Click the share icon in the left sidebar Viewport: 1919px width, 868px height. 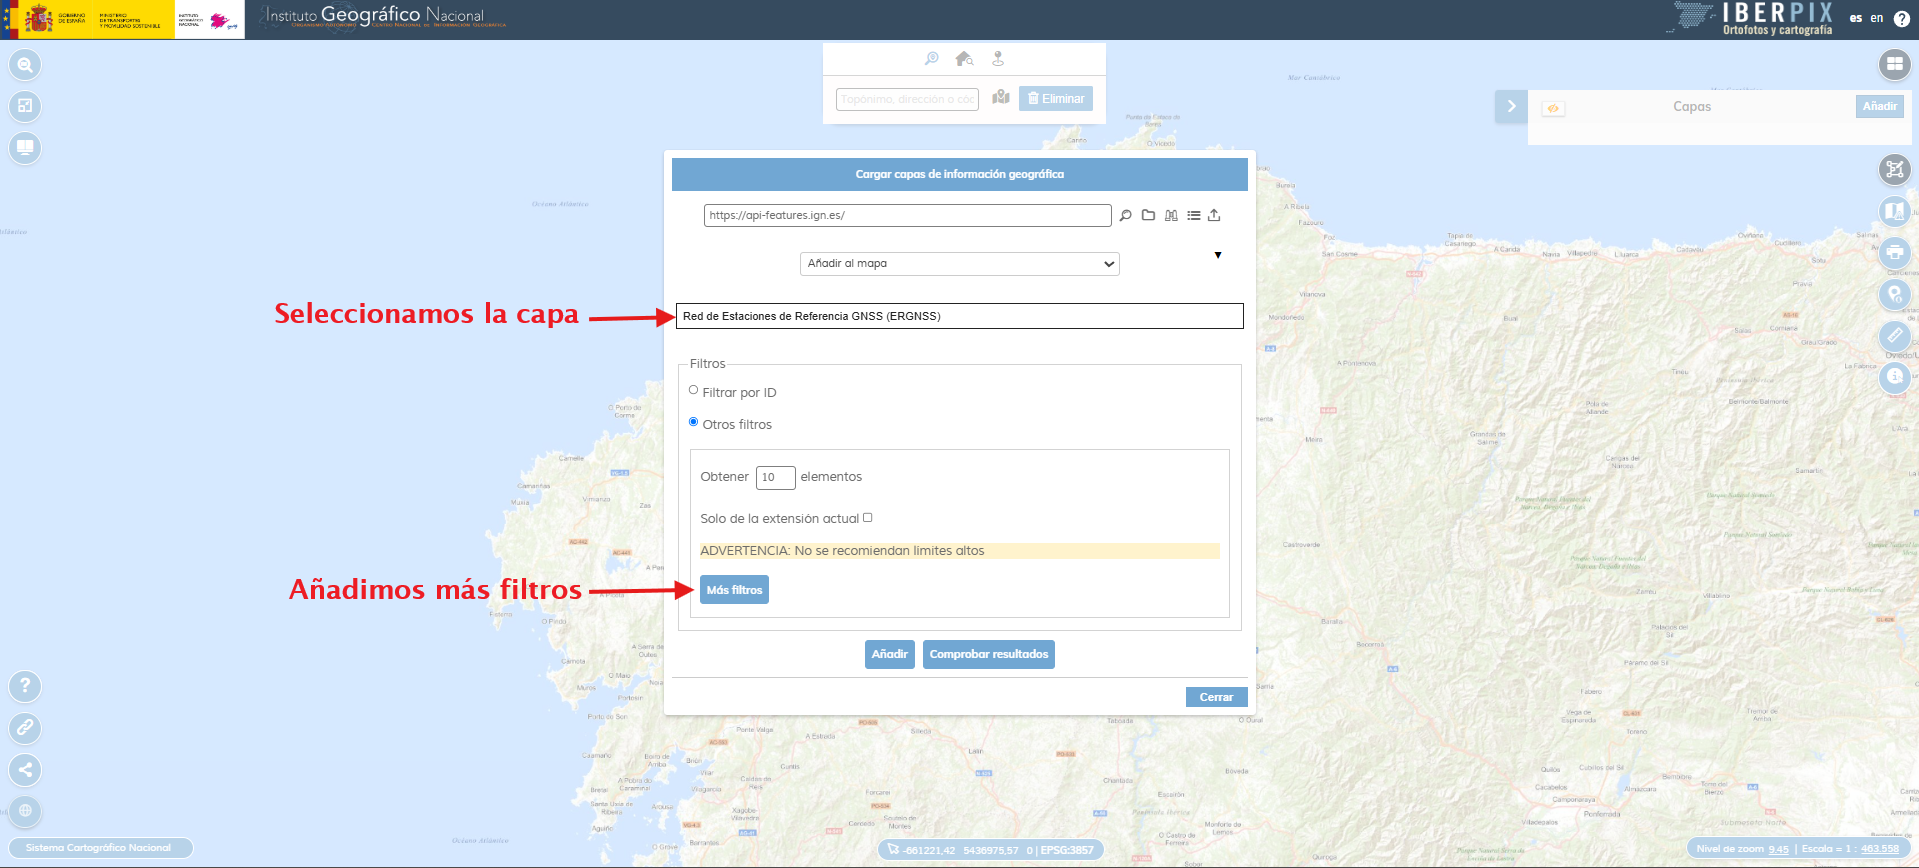(x=25, y=769)
